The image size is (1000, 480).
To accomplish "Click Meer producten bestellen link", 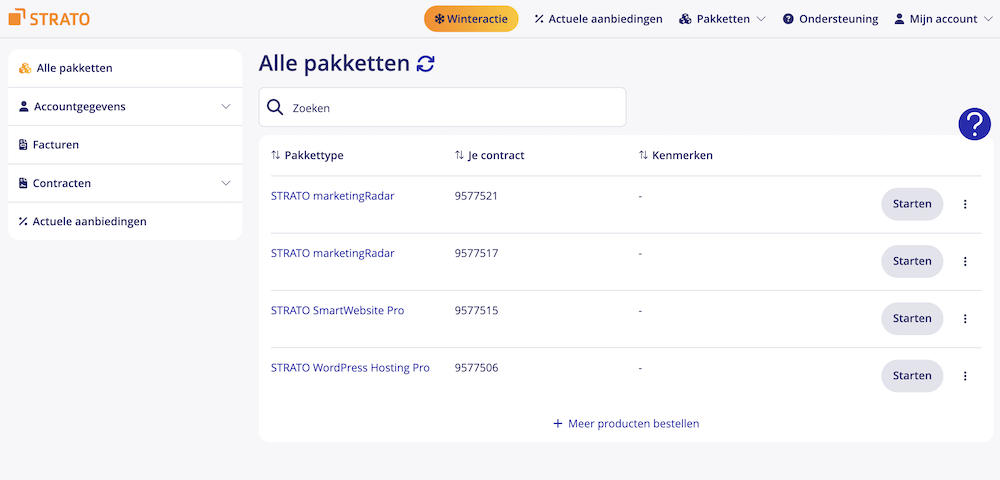I will tap(626, 423).
